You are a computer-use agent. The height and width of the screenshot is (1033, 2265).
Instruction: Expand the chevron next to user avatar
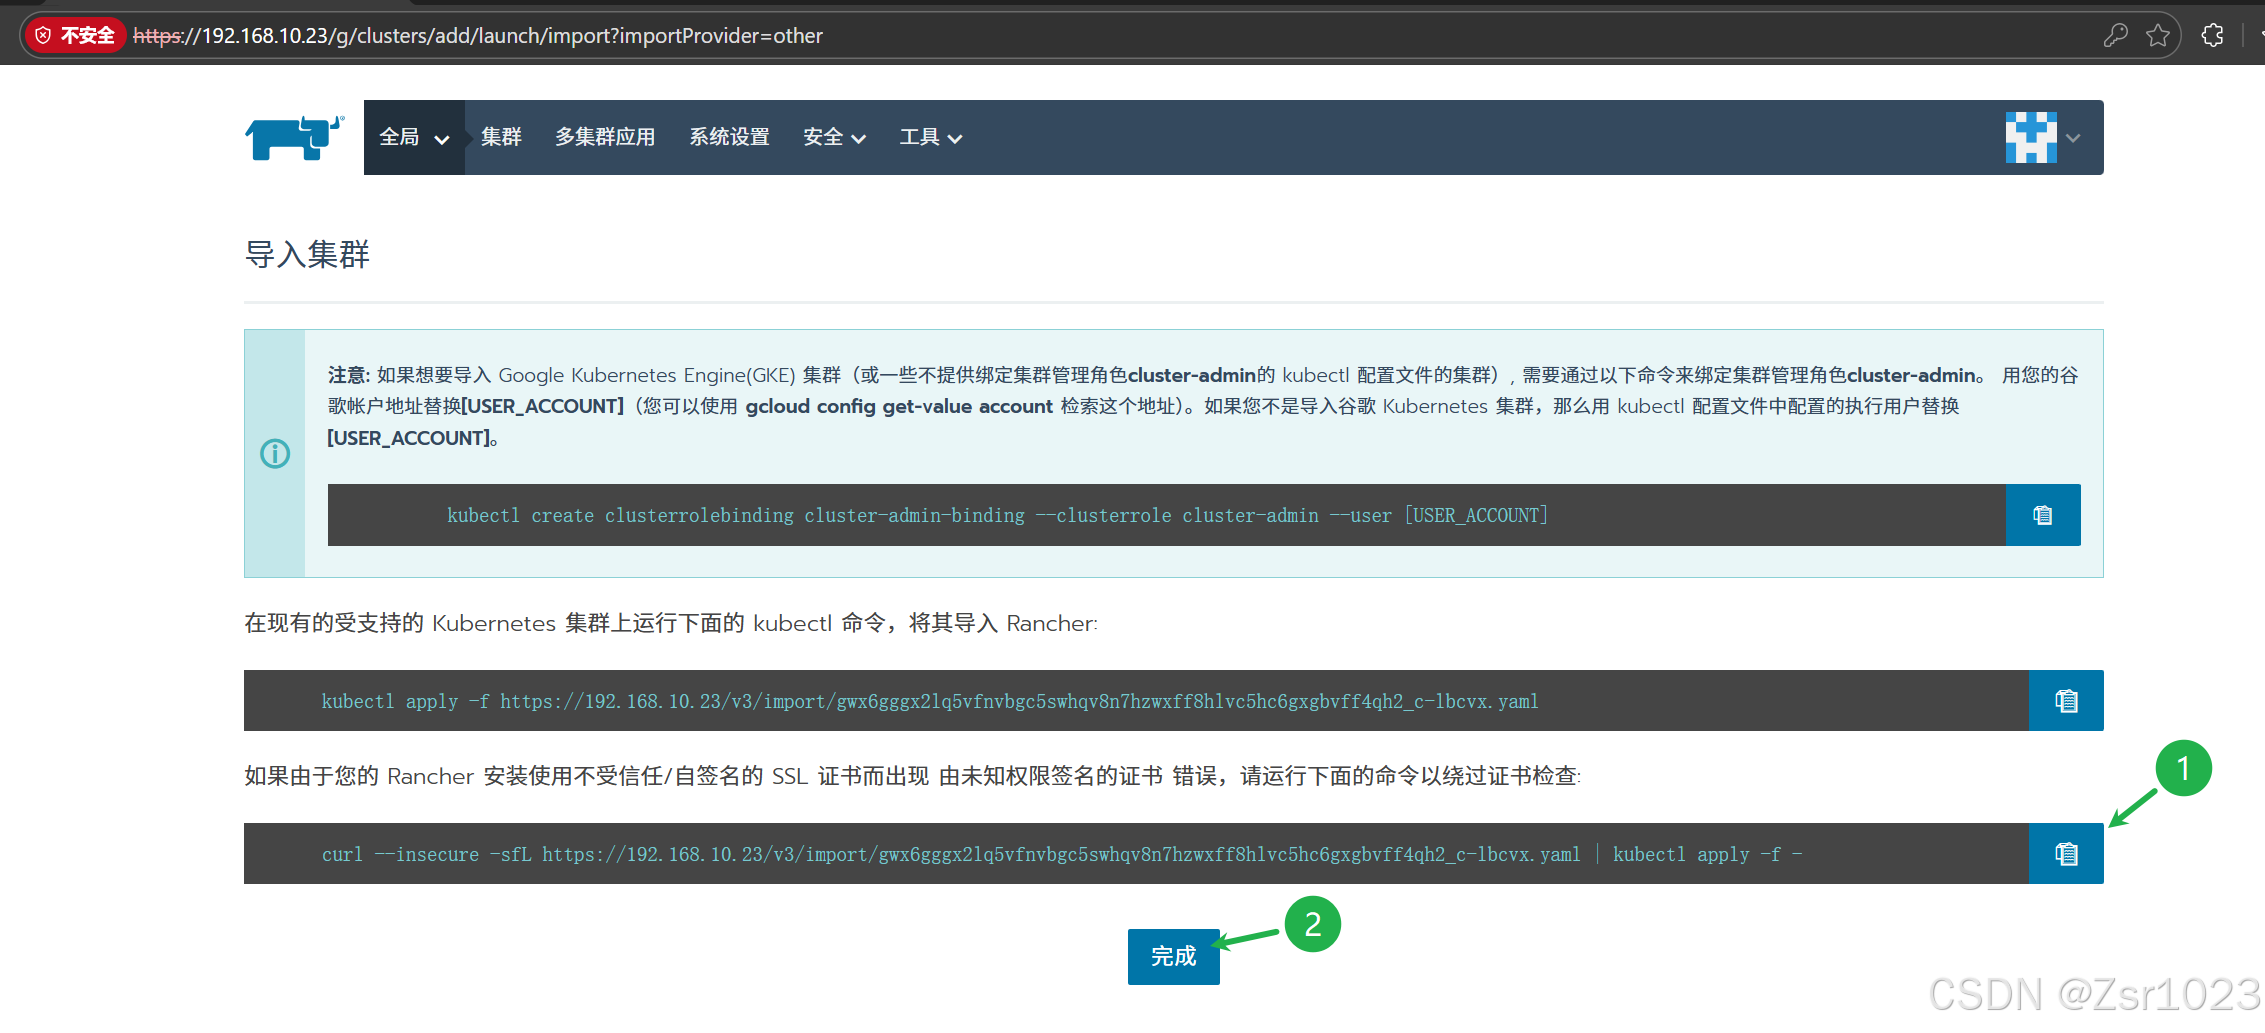point(2073,138)
